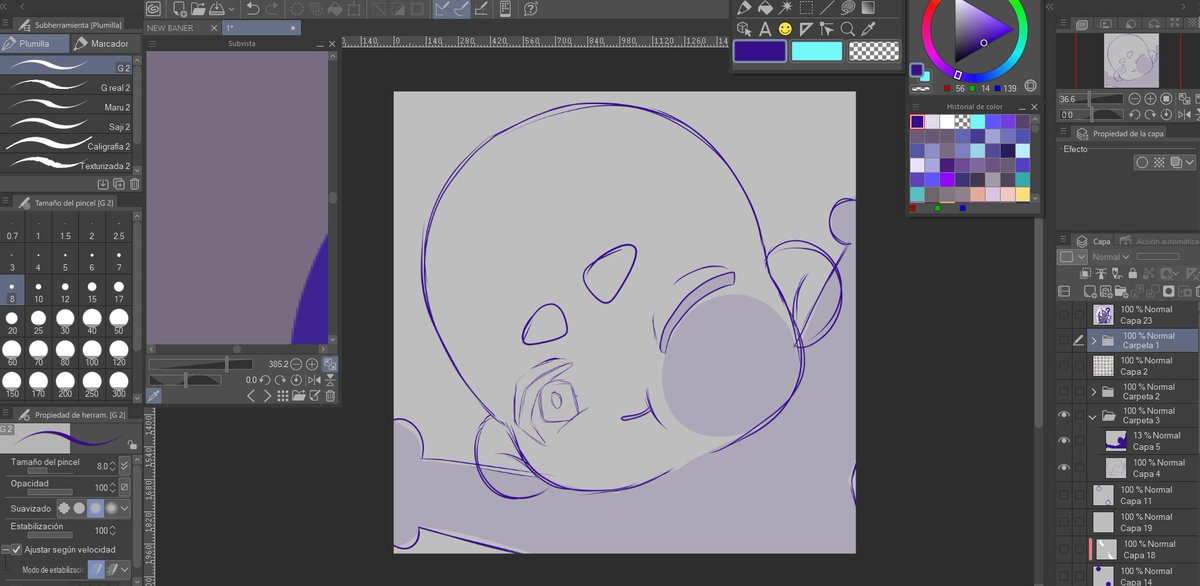Hide the Carpeta 3 folder visibility eye

click(1064, 415)
